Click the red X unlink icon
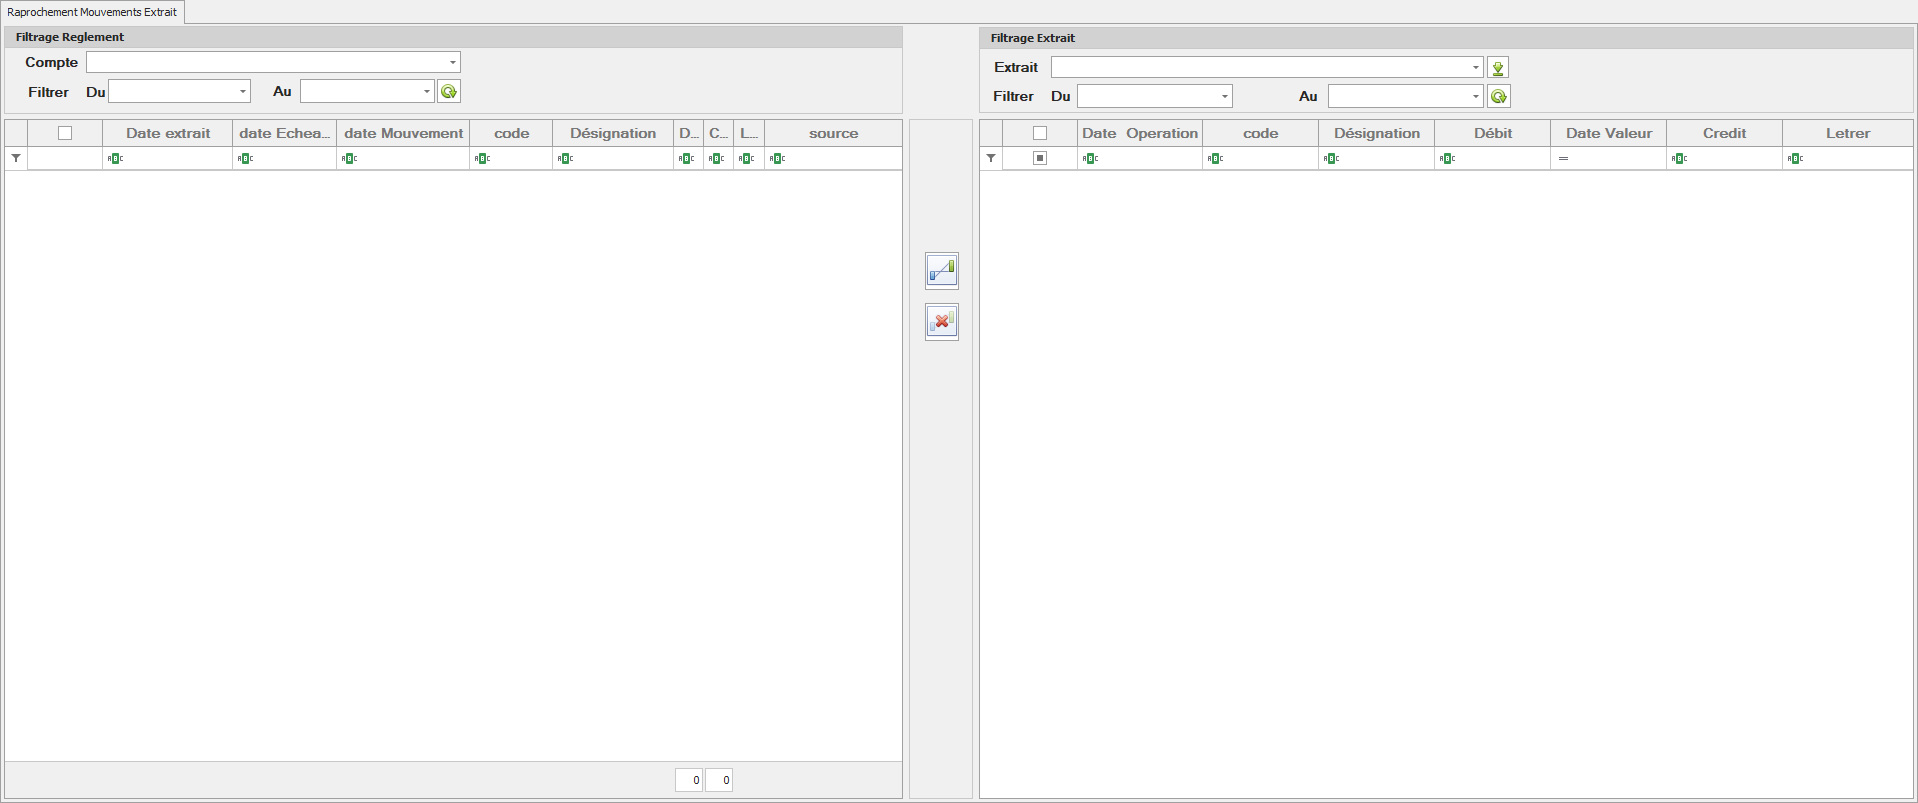The height and width of the screenshot is (803, 1918). coord(941,322)
